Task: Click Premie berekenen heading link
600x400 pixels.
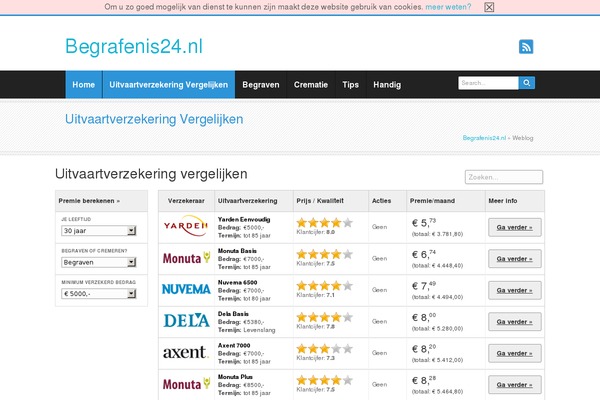Action: click(89, 201)
